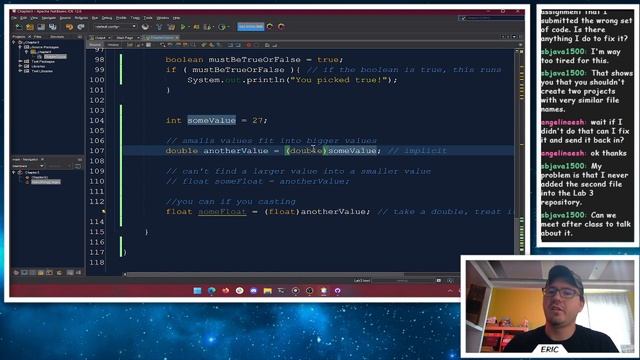Open Discord from the taskbar
The width and height of the screenshot is (640, 360).
(x=253, y=291)
